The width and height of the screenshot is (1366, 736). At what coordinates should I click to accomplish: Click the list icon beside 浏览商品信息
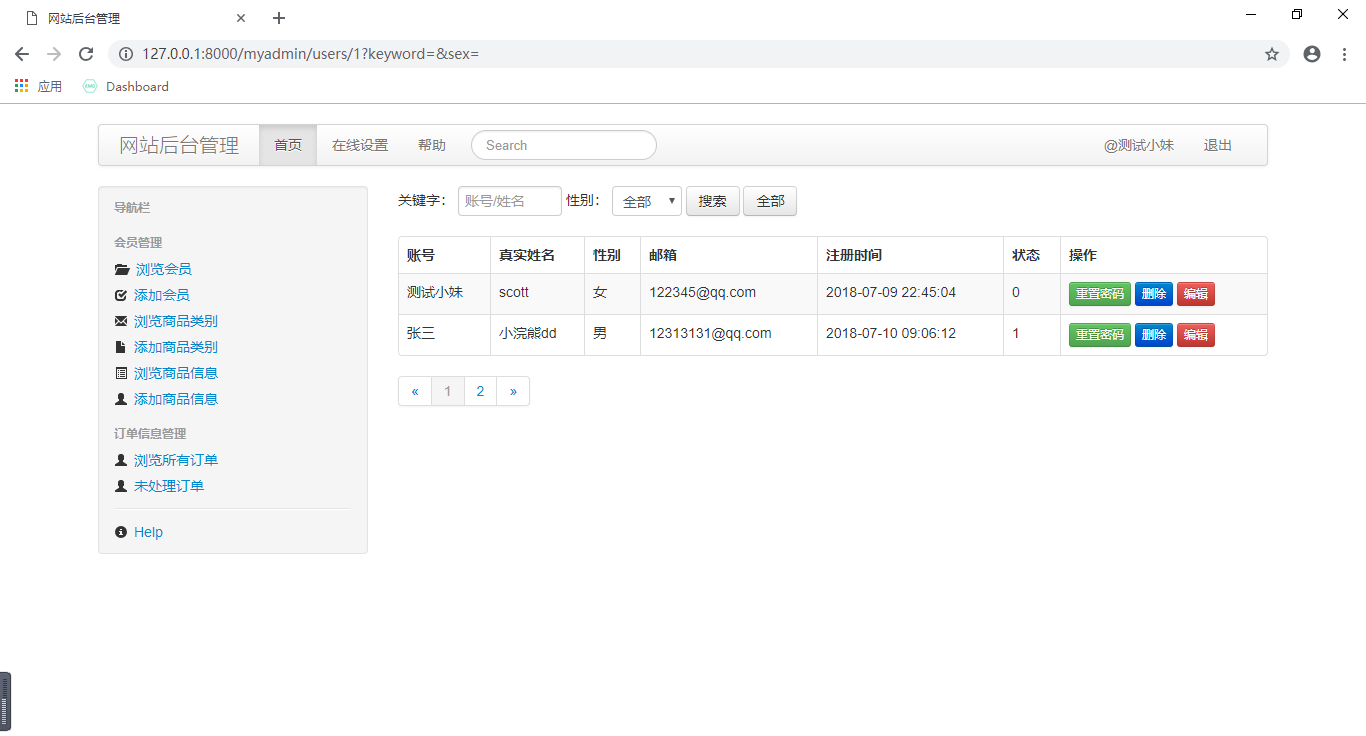(x=121, y=374)
